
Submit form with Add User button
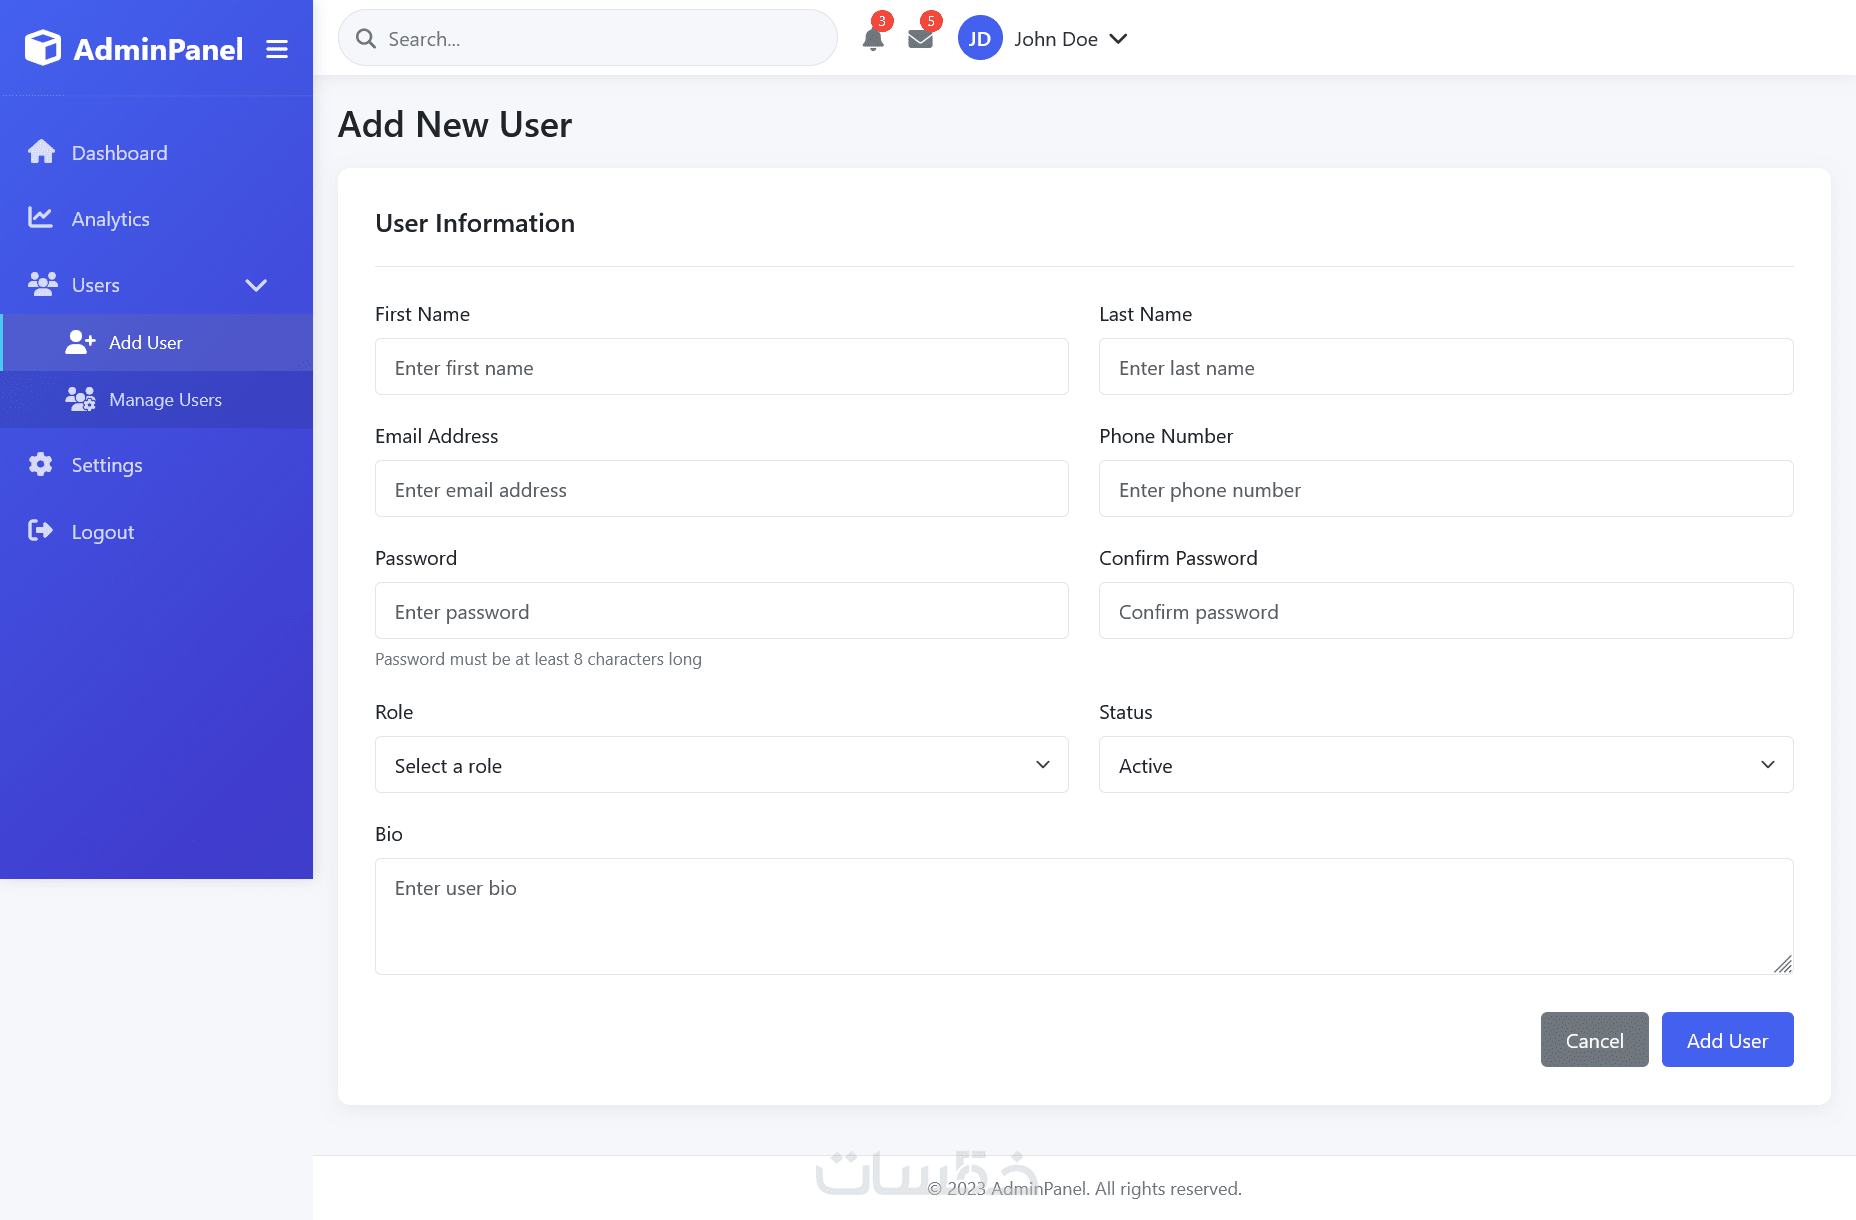(x=1727, y=1040)
